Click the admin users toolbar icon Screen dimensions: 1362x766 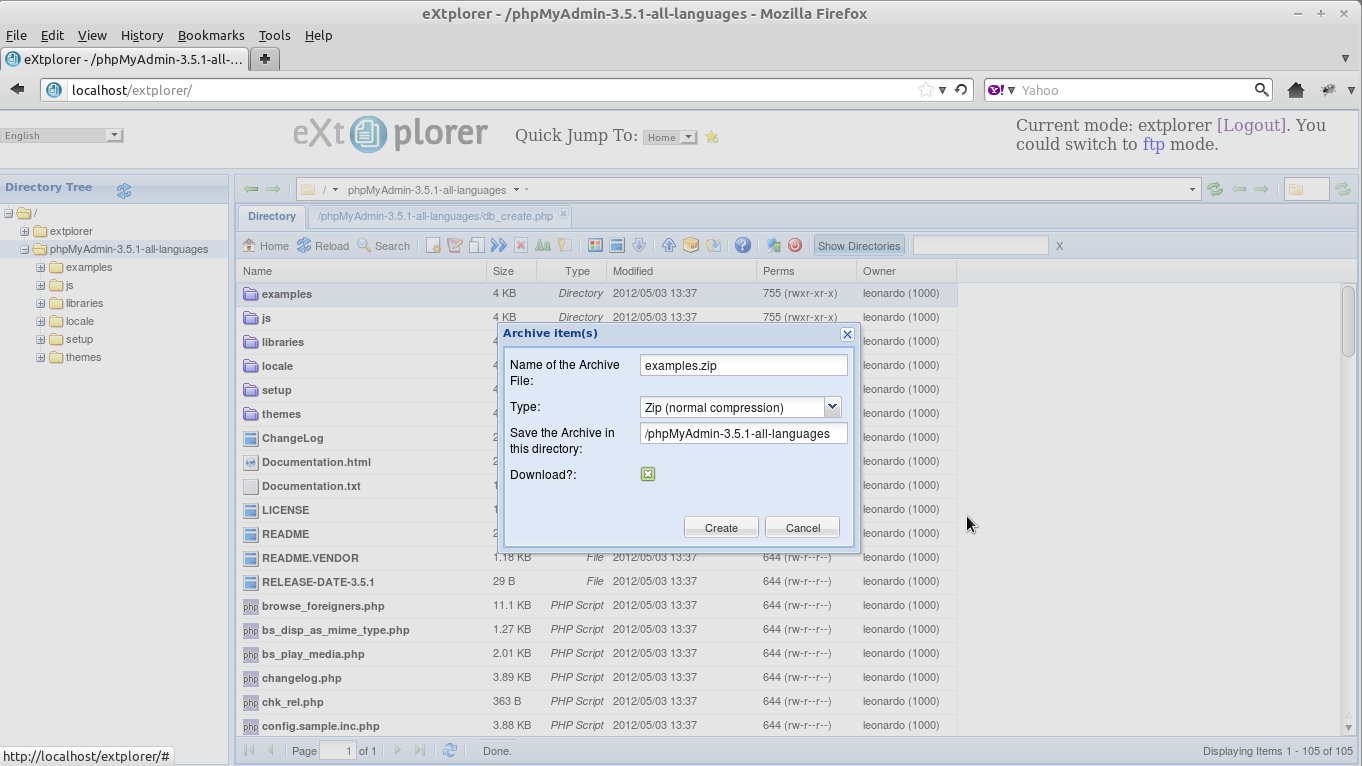(773, 246)
